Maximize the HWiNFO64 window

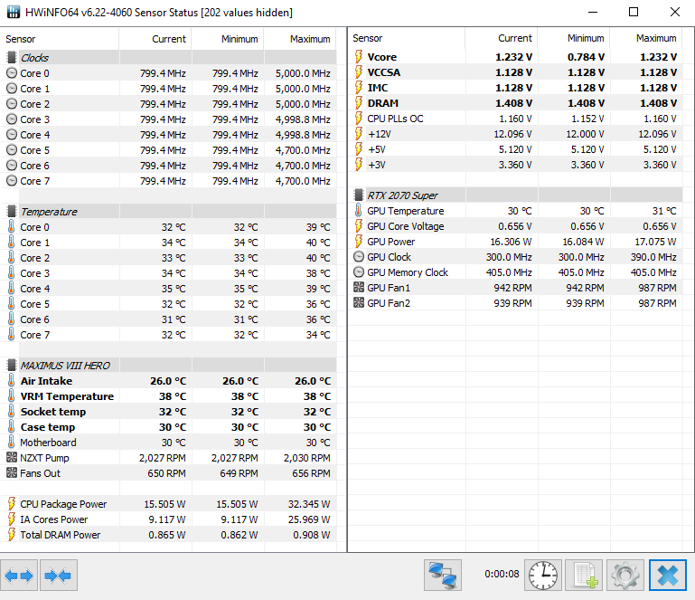634,12
